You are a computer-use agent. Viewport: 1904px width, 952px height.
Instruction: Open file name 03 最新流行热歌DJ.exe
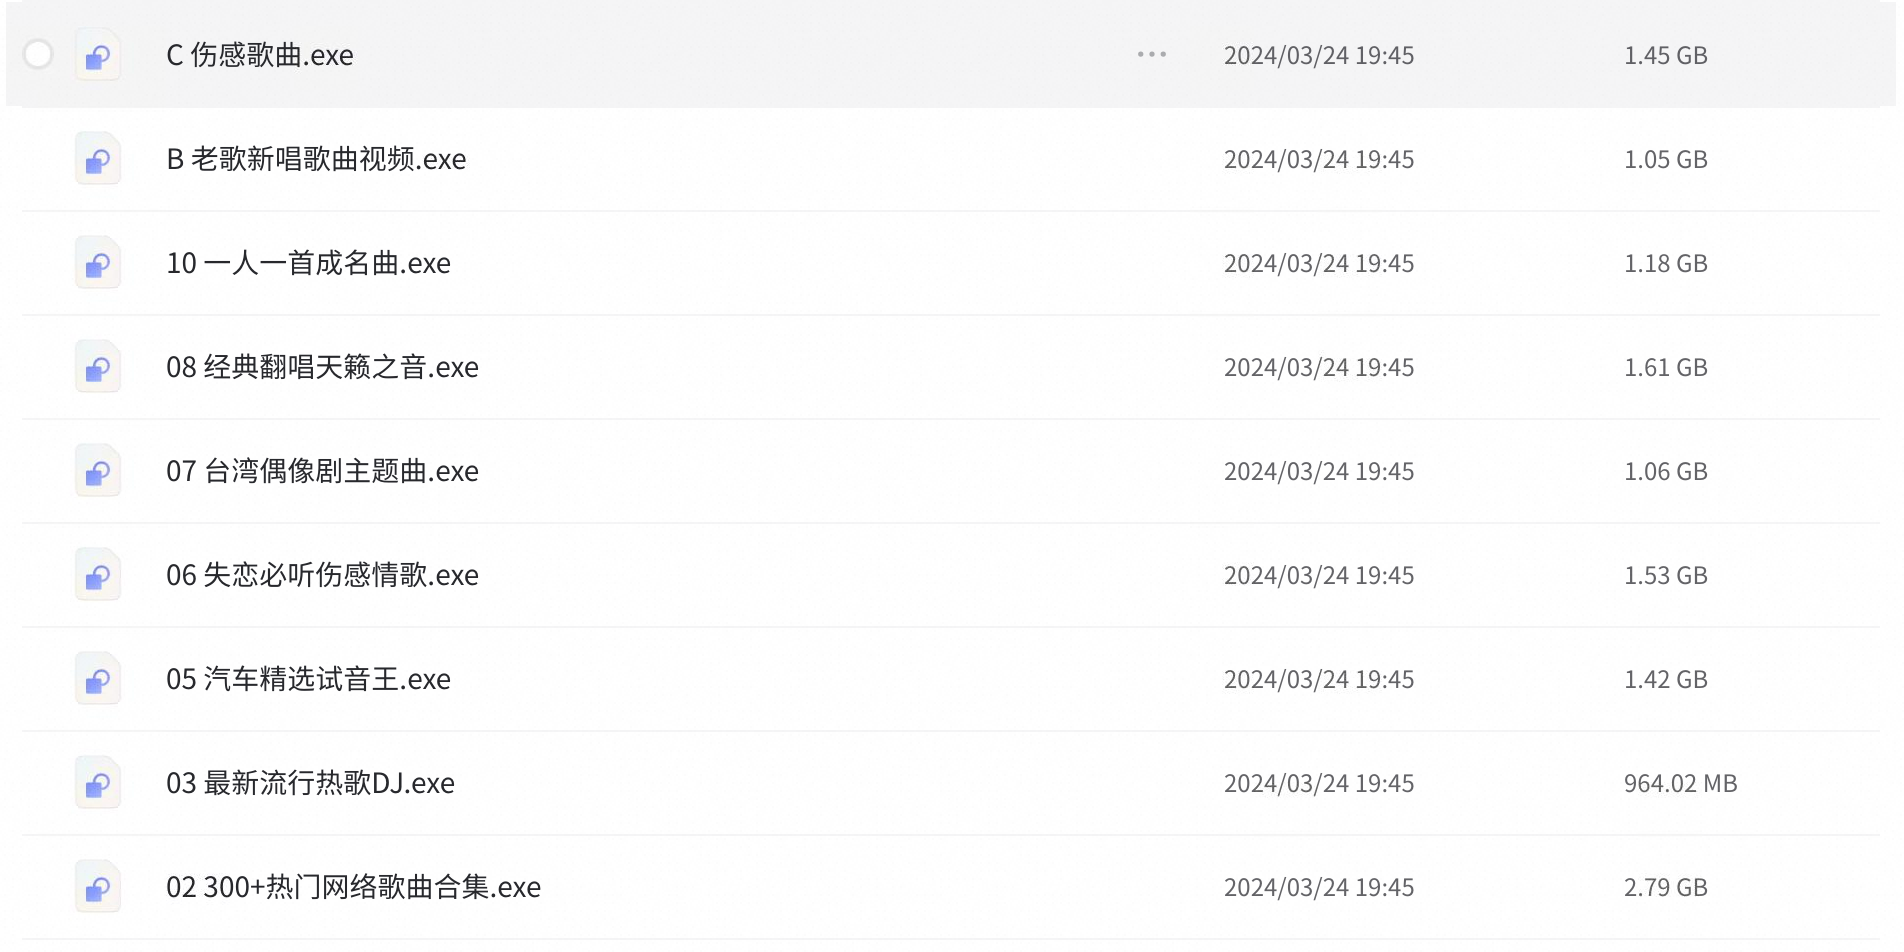[x=310, y=783]
